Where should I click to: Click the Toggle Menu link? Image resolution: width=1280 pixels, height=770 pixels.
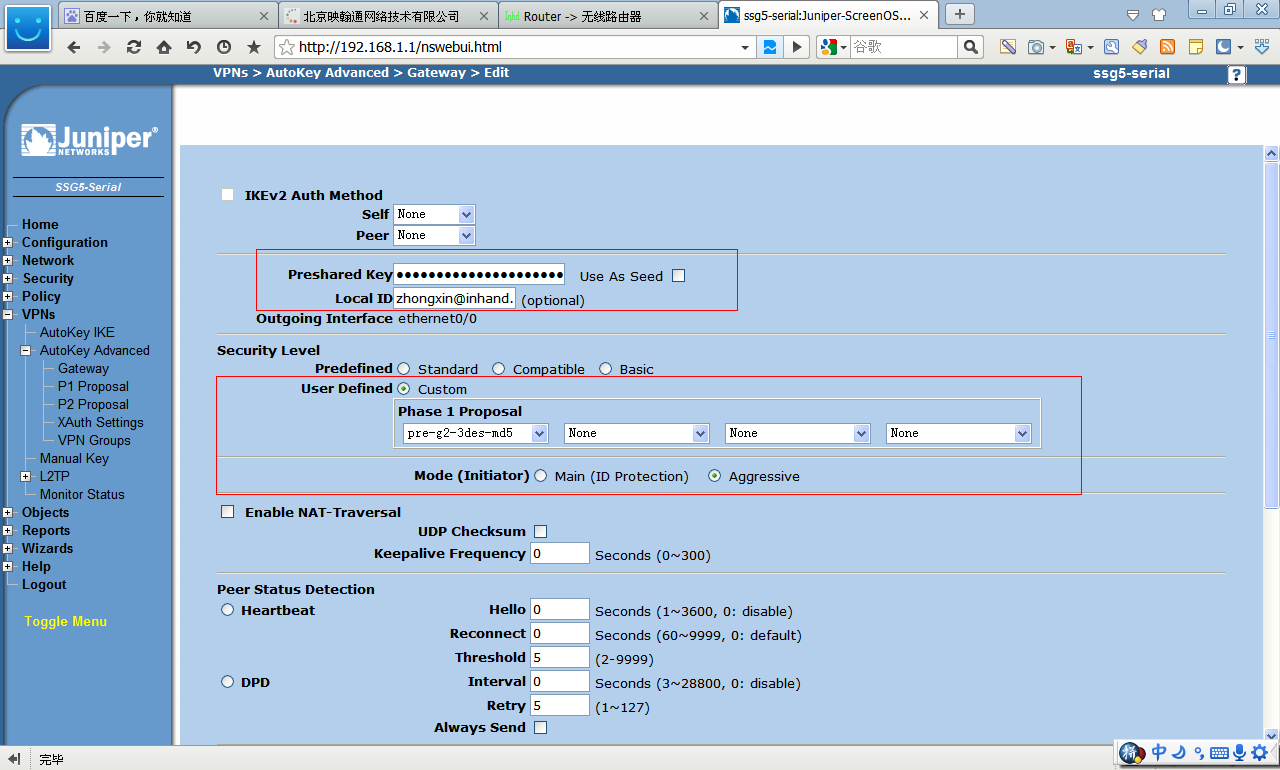tap(65, 621)
